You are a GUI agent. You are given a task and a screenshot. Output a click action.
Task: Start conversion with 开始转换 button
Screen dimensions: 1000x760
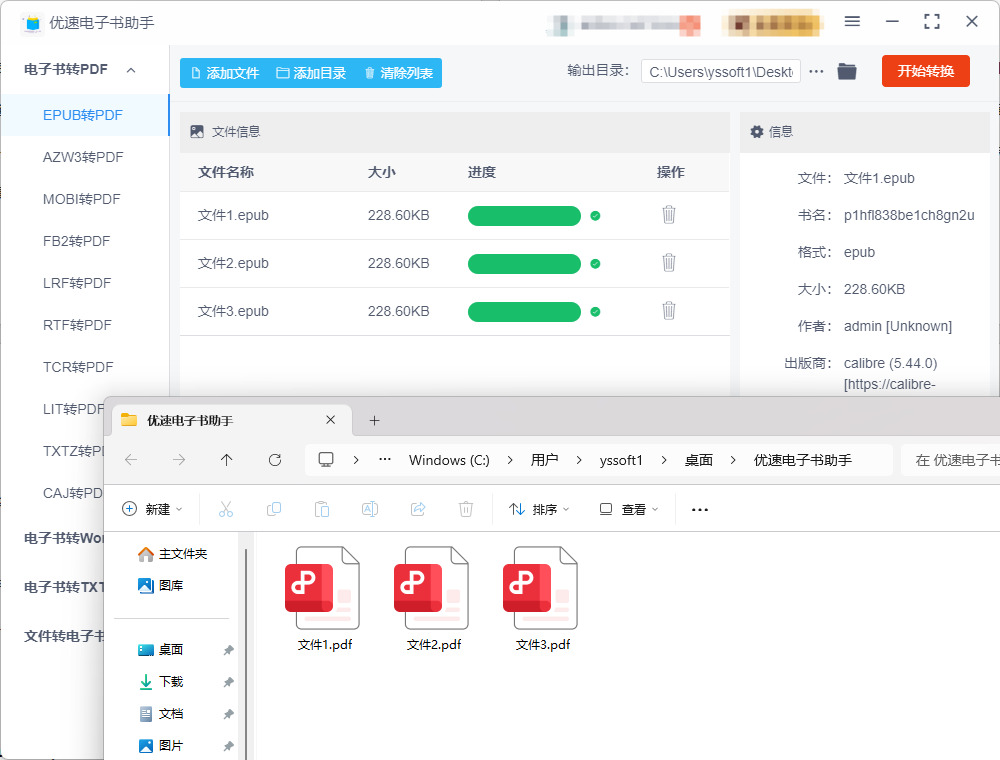(x=925, y=71)
